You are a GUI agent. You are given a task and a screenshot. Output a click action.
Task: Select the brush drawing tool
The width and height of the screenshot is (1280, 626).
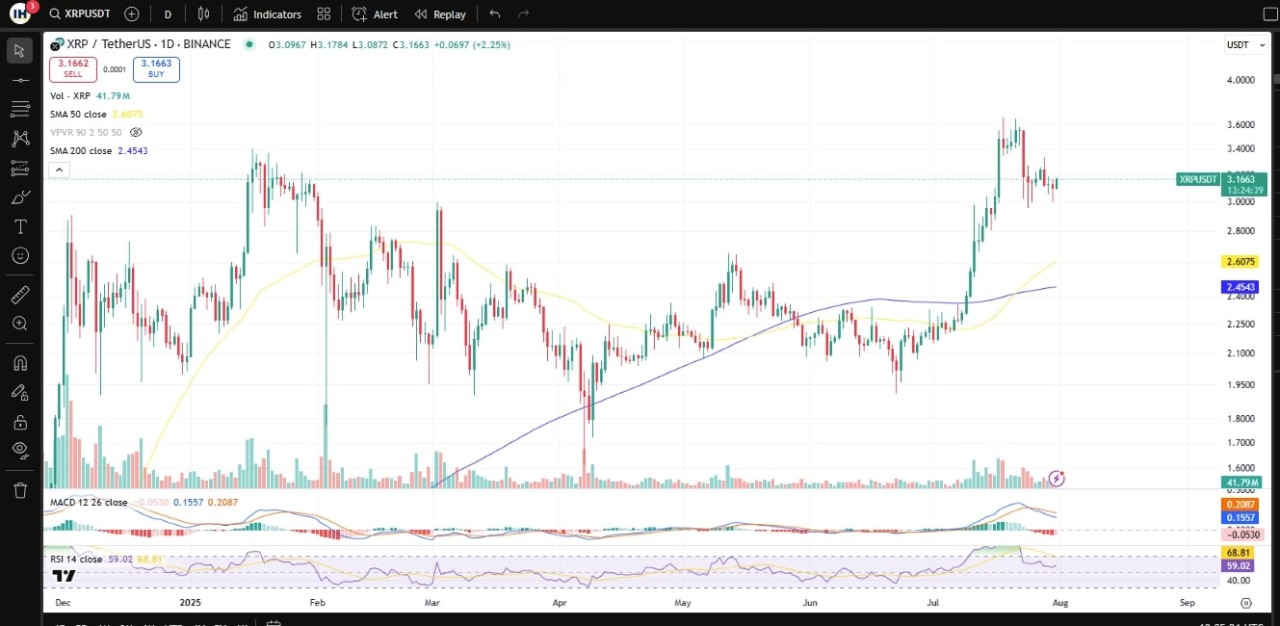[x=20, y=197]
